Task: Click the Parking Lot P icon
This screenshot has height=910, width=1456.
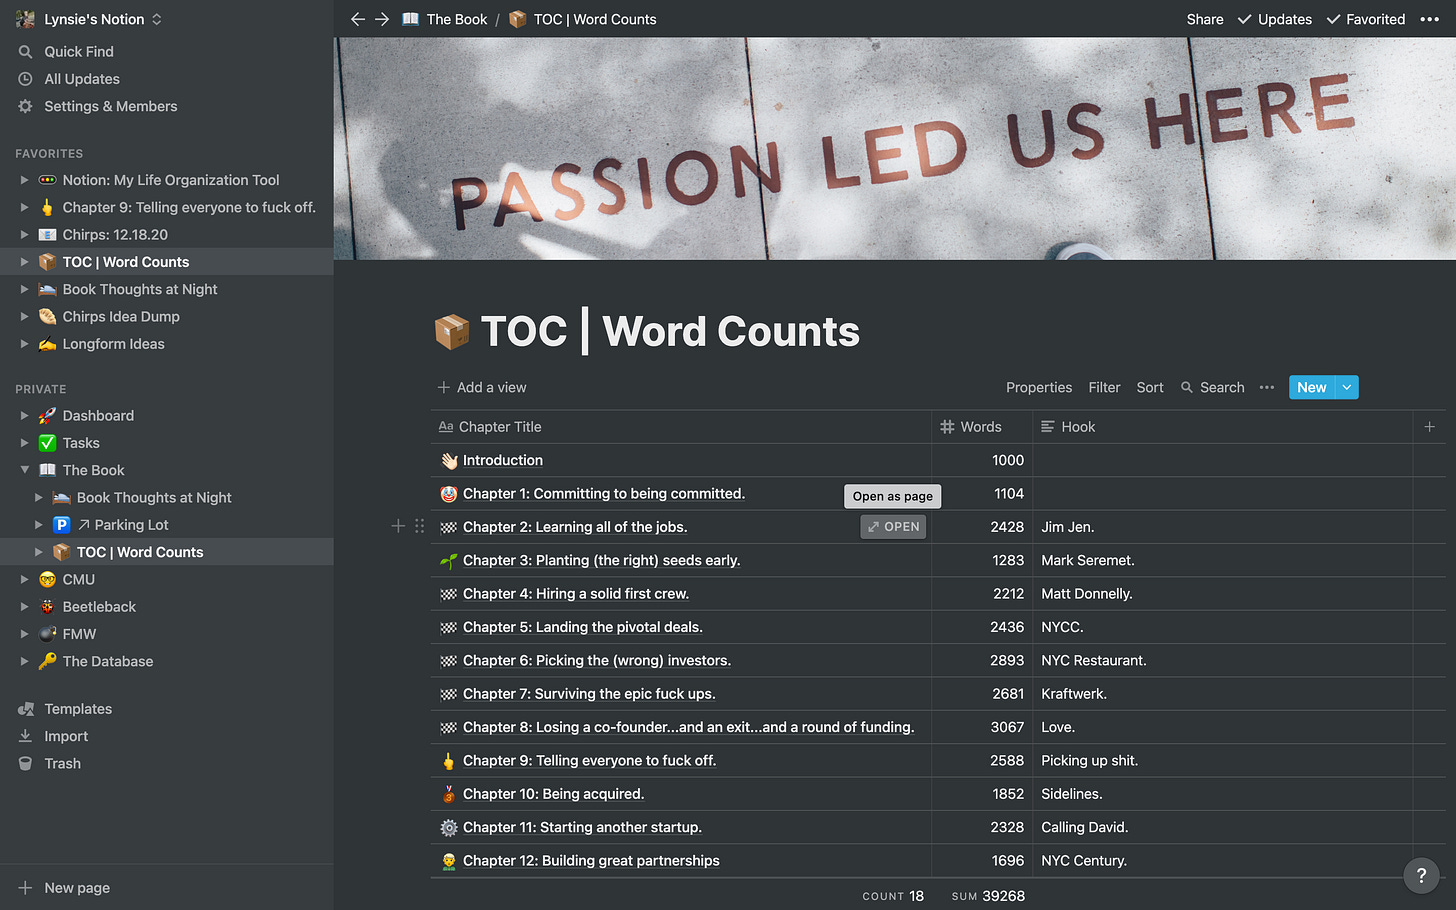Action: (61, 525)
